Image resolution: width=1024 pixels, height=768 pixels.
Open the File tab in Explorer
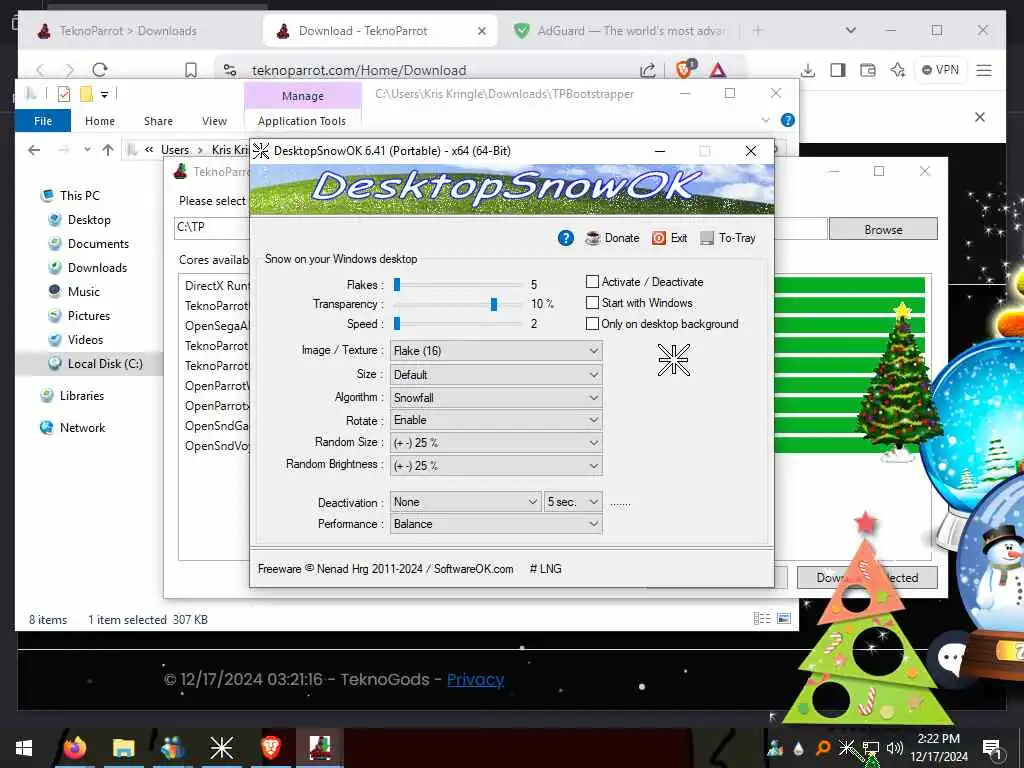pyautogui.click(x=43, y=121)
